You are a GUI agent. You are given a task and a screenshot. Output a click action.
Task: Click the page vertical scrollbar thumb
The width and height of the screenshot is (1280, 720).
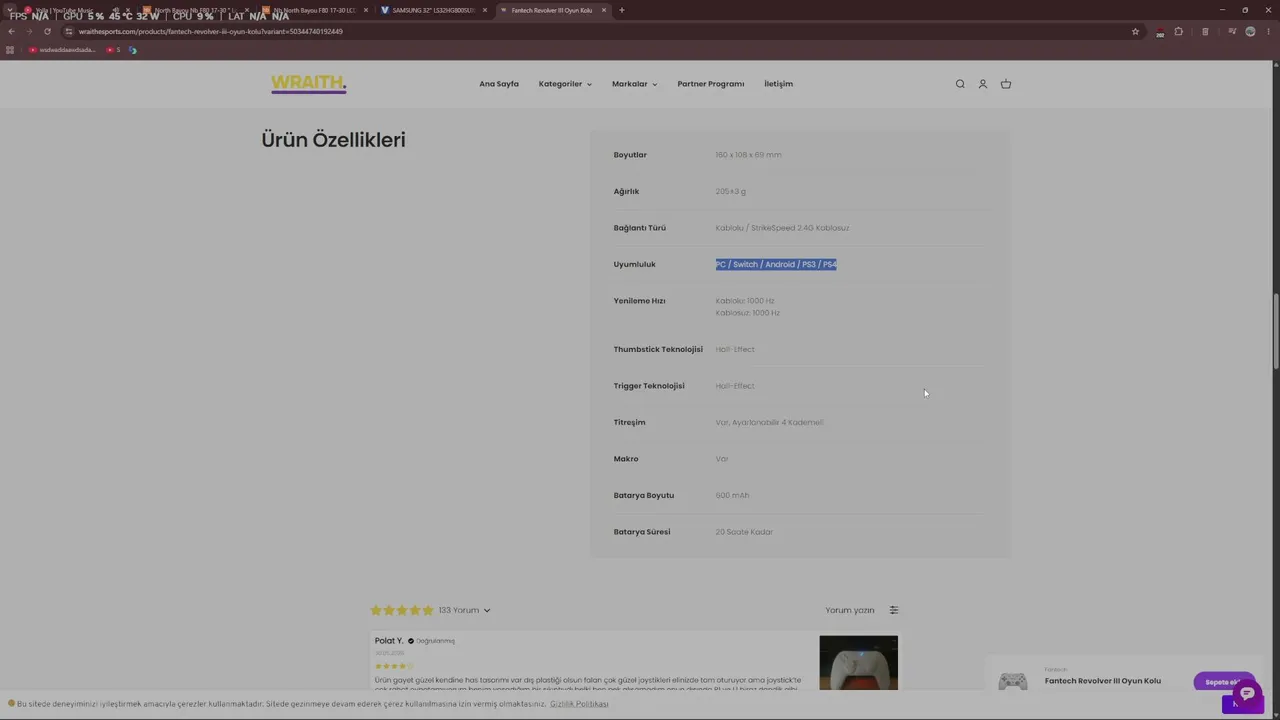tap(1275, 333)
